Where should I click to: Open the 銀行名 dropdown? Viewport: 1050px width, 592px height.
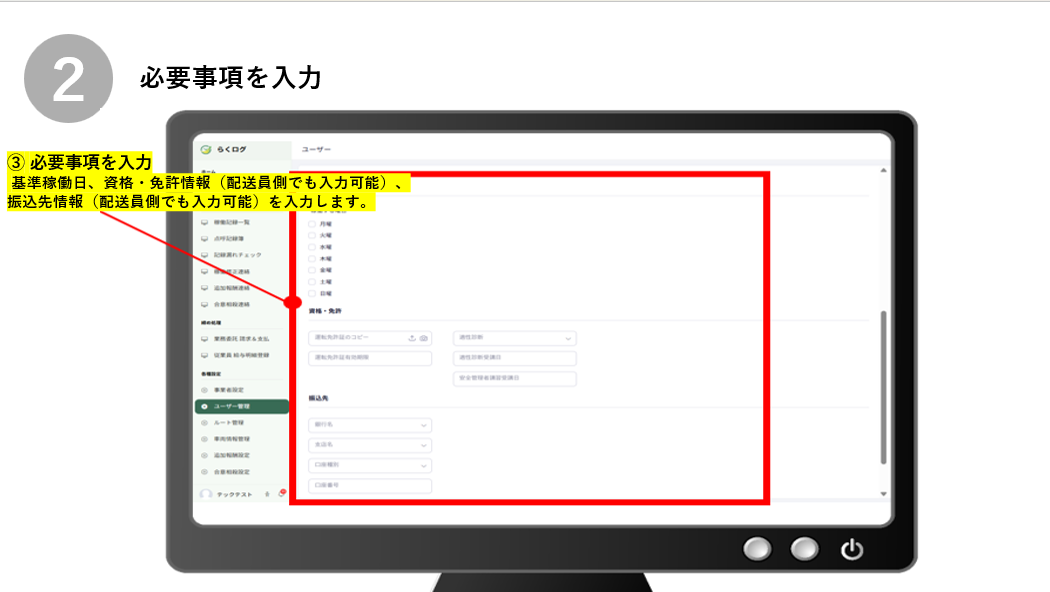(370, 425)
